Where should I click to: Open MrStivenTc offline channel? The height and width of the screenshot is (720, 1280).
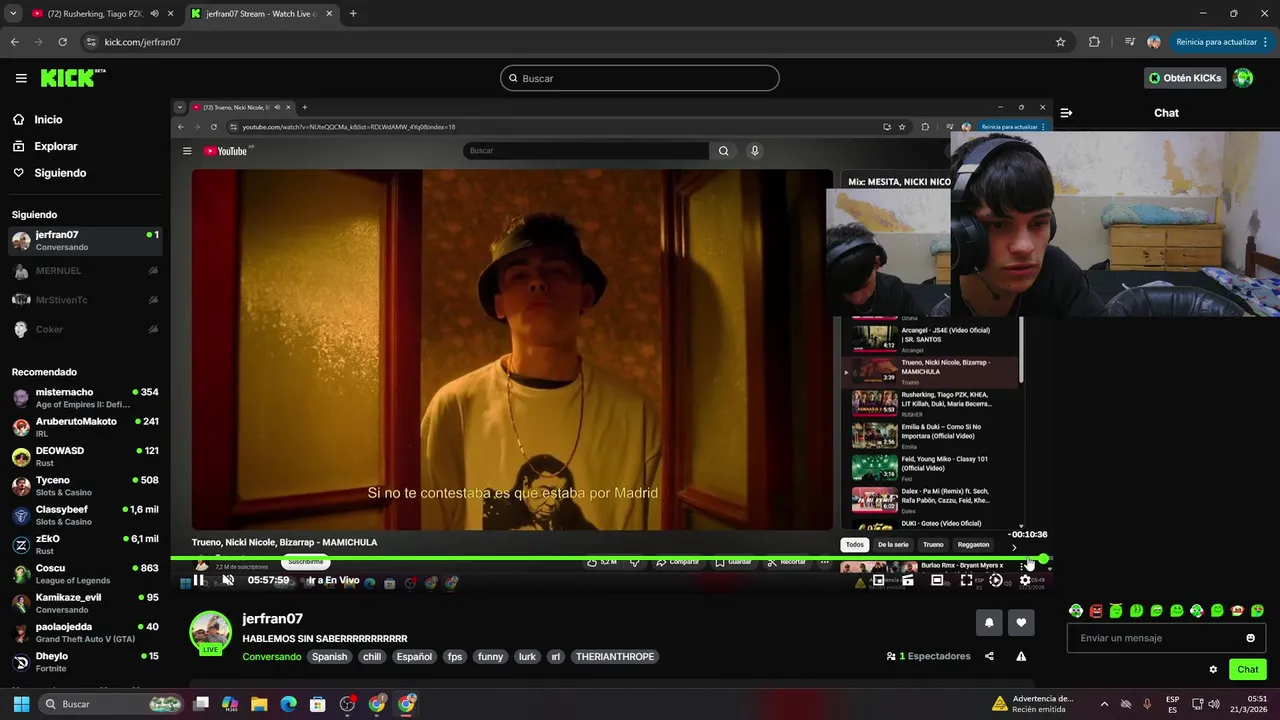click(85, 300)
